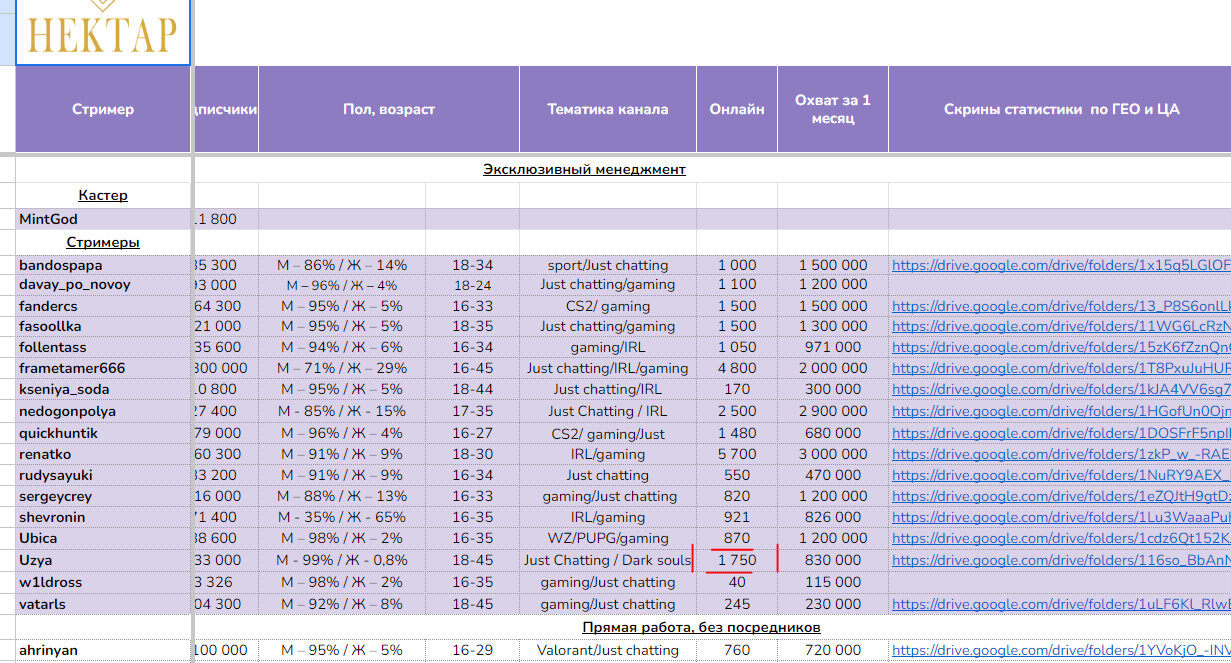Select the frametamer666 name cell
Image resolution: width=1231 pixels, height=663 pixels.
pos(103,368)
